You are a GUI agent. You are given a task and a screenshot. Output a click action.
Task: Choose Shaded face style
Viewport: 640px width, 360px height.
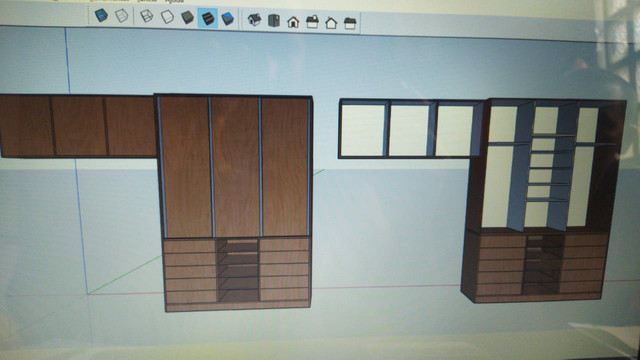(187, 18)
